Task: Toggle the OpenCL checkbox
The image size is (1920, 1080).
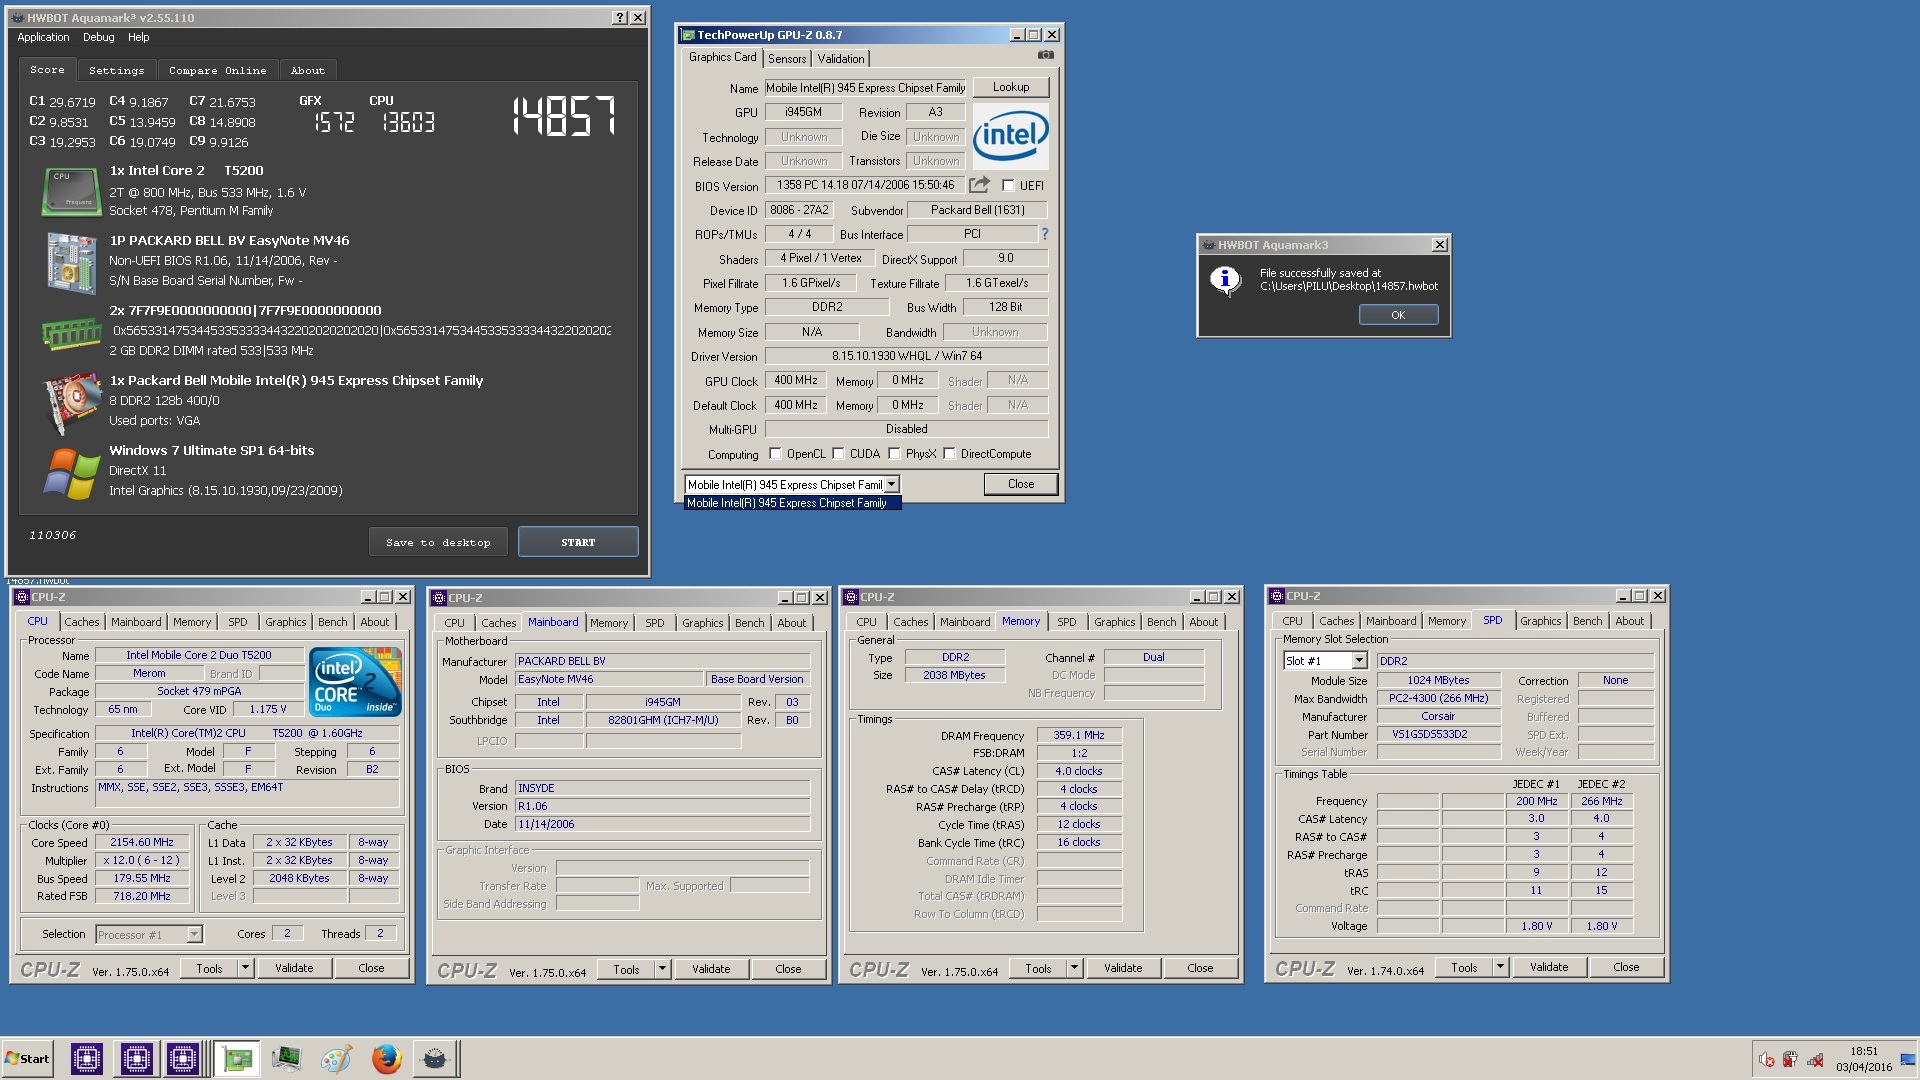Action: point(775,454)
